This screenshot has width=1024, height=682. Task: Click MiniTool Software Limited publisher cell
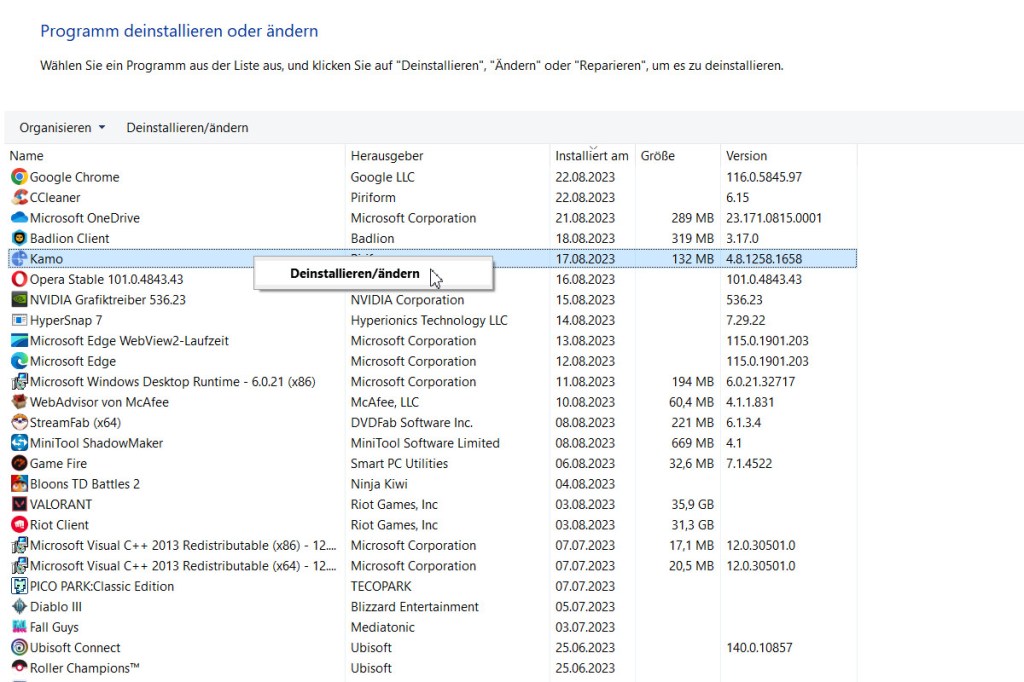pos(425,443)
